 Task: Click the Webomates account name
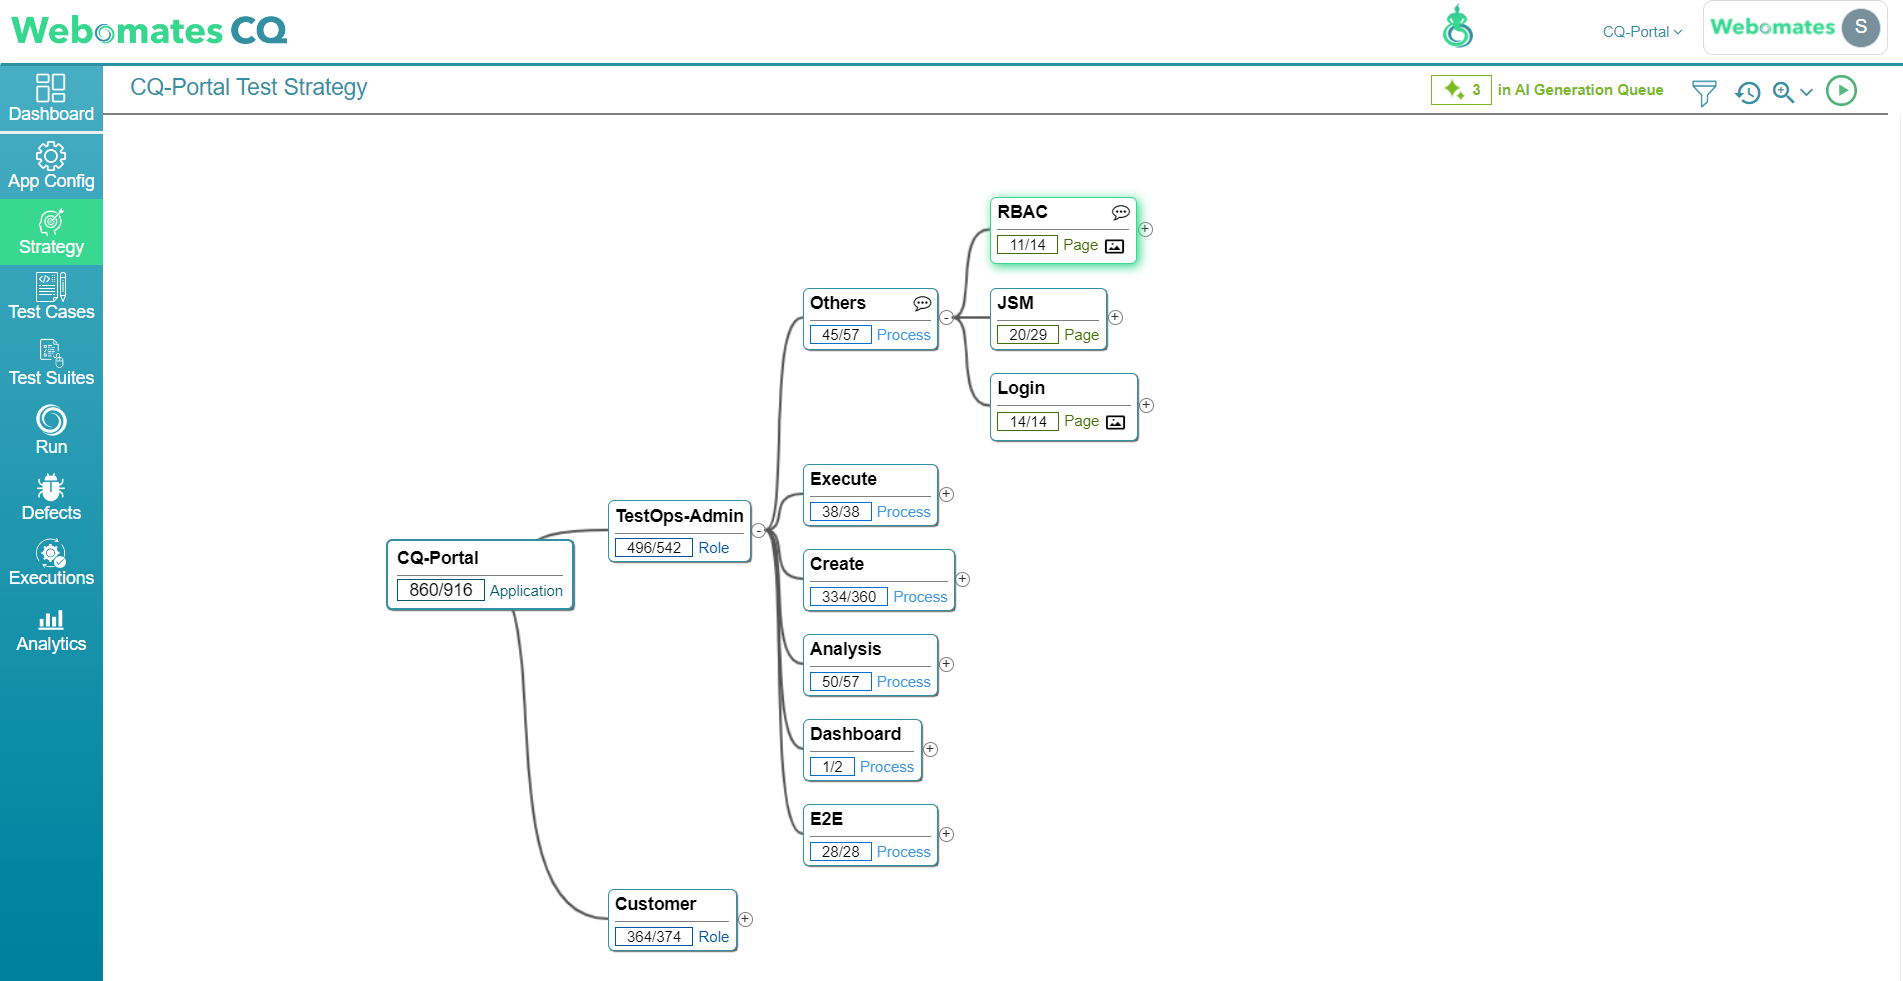(1773, 27)
